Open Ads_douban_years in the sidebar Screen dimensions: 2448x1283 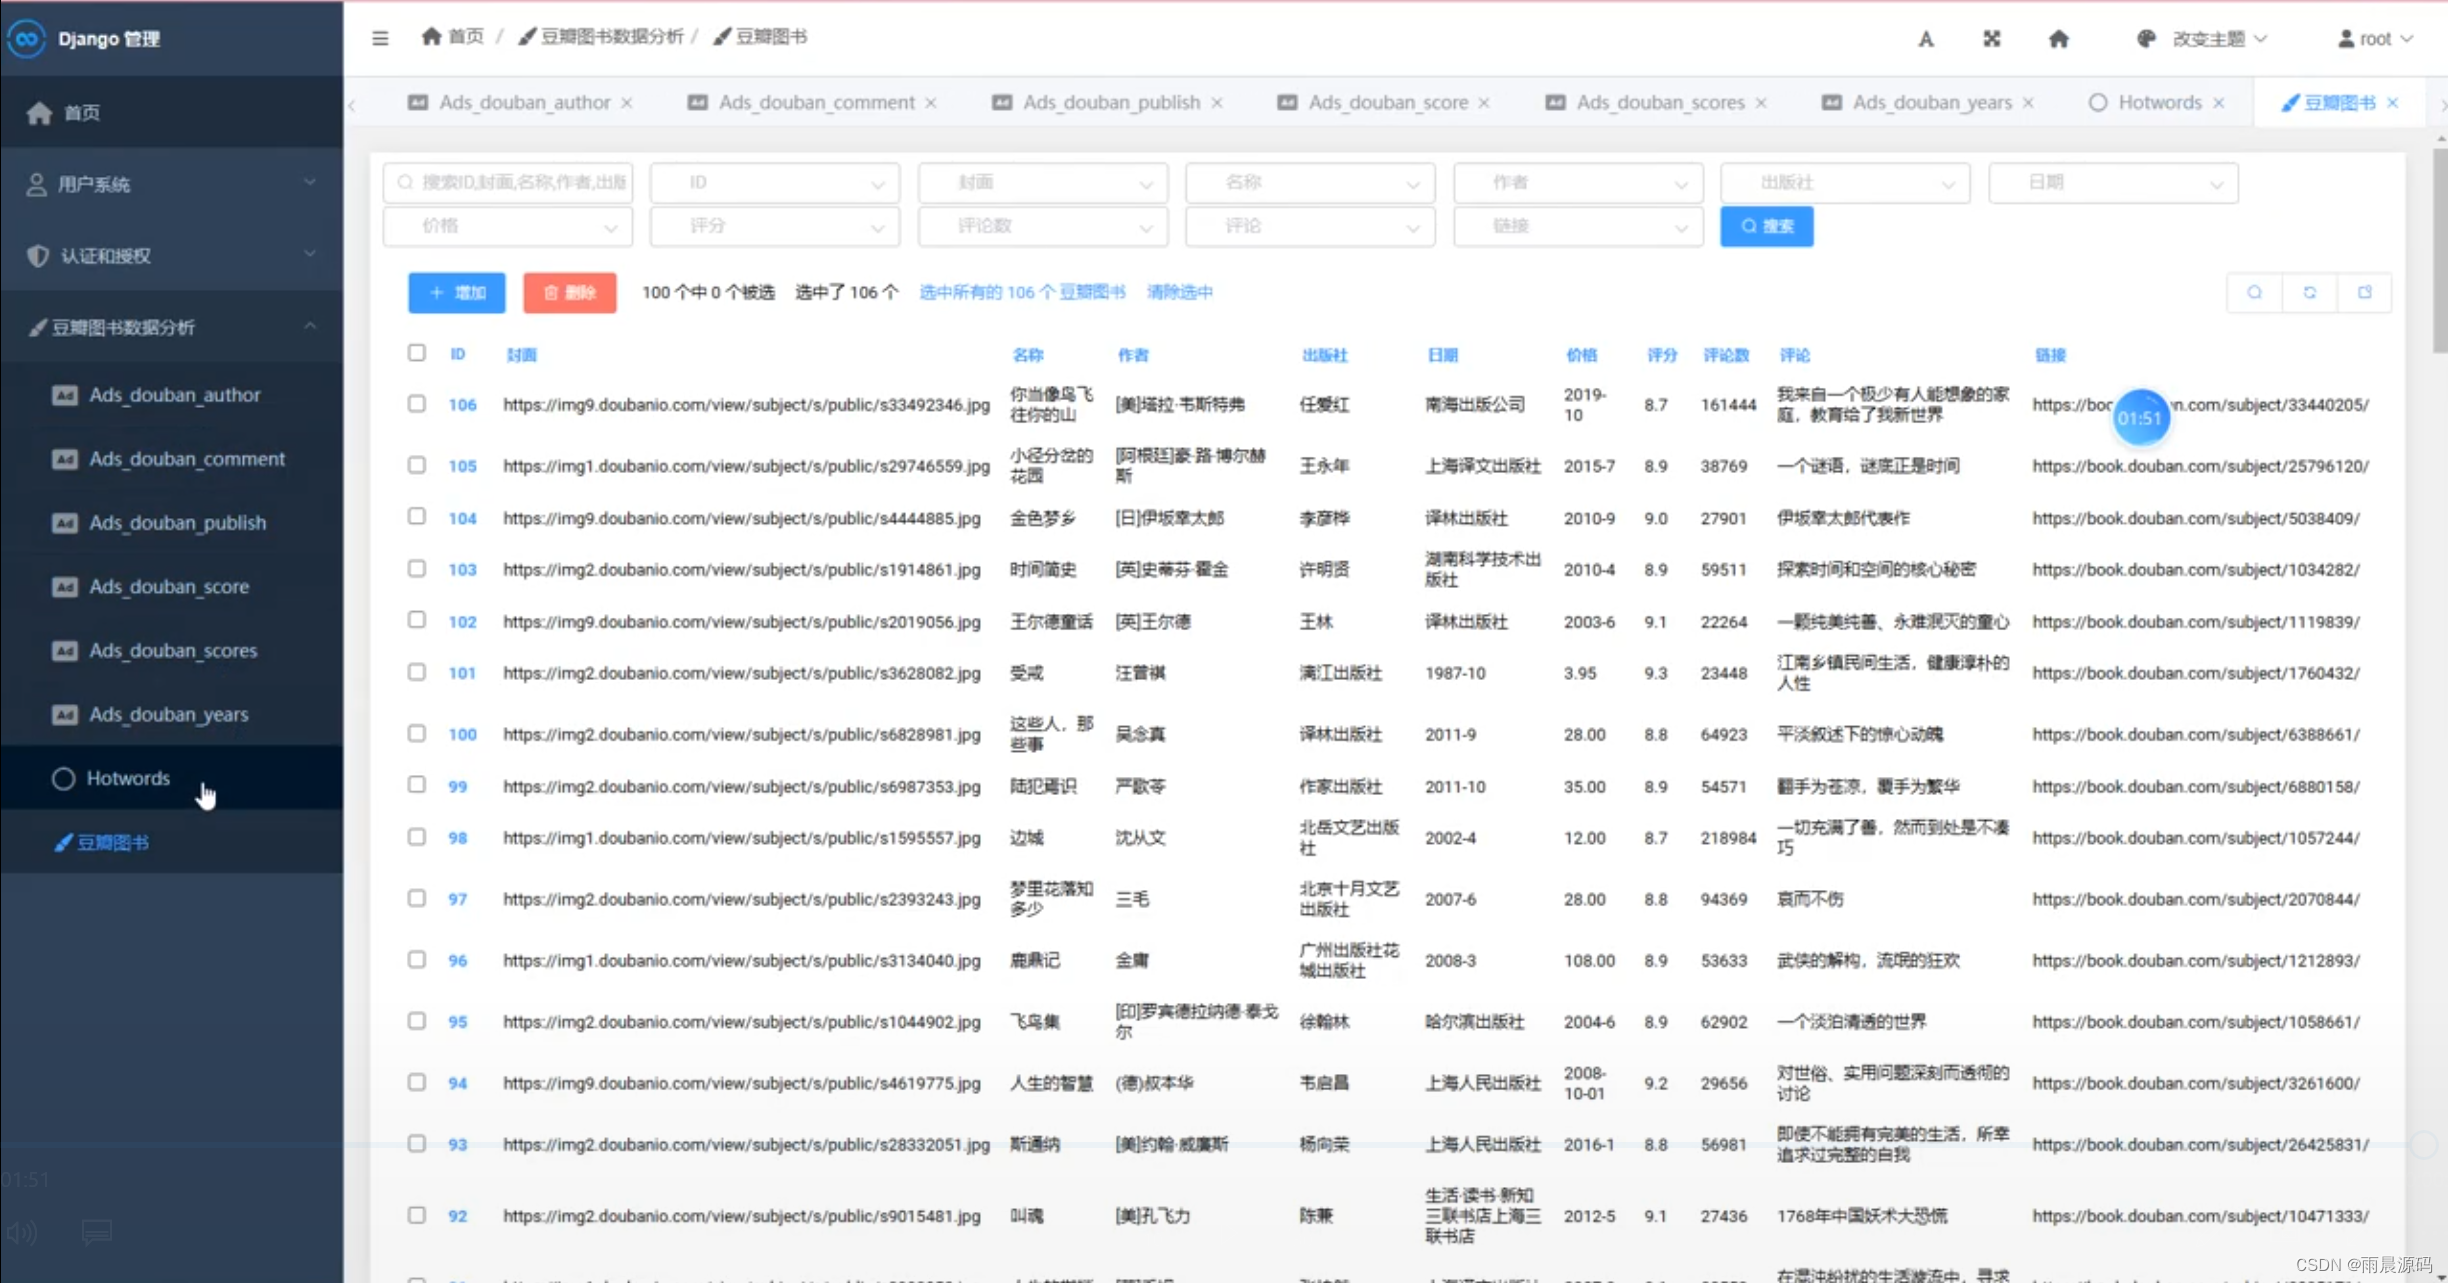[x=168, y=714]
